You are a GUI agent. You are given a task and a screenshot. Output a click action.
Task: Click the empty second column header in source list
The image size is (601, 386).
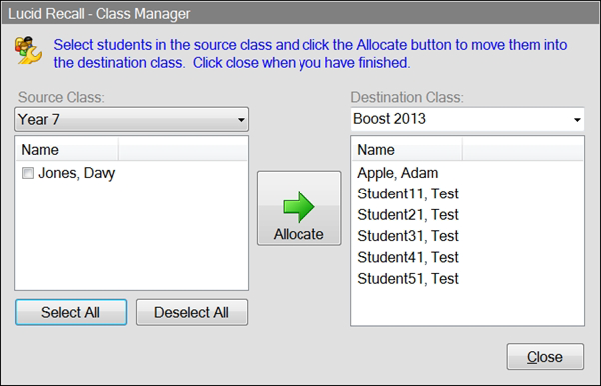point(183,149)
